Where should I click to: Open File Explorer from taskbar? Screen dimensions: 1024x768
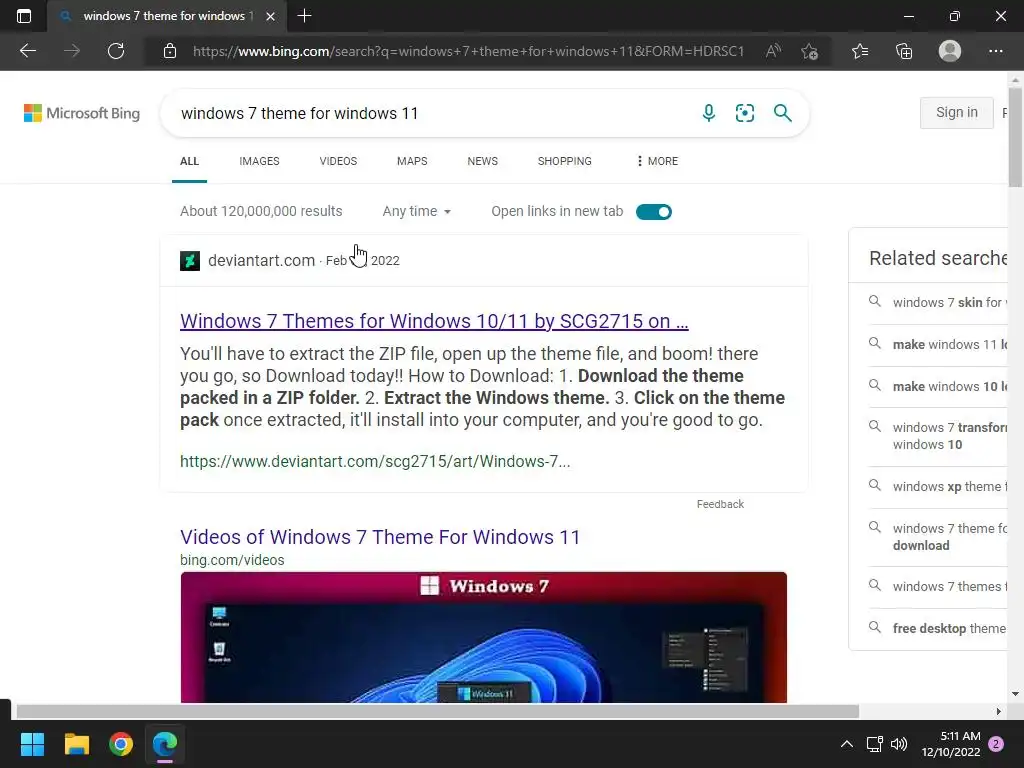click(x=76, y=744)
